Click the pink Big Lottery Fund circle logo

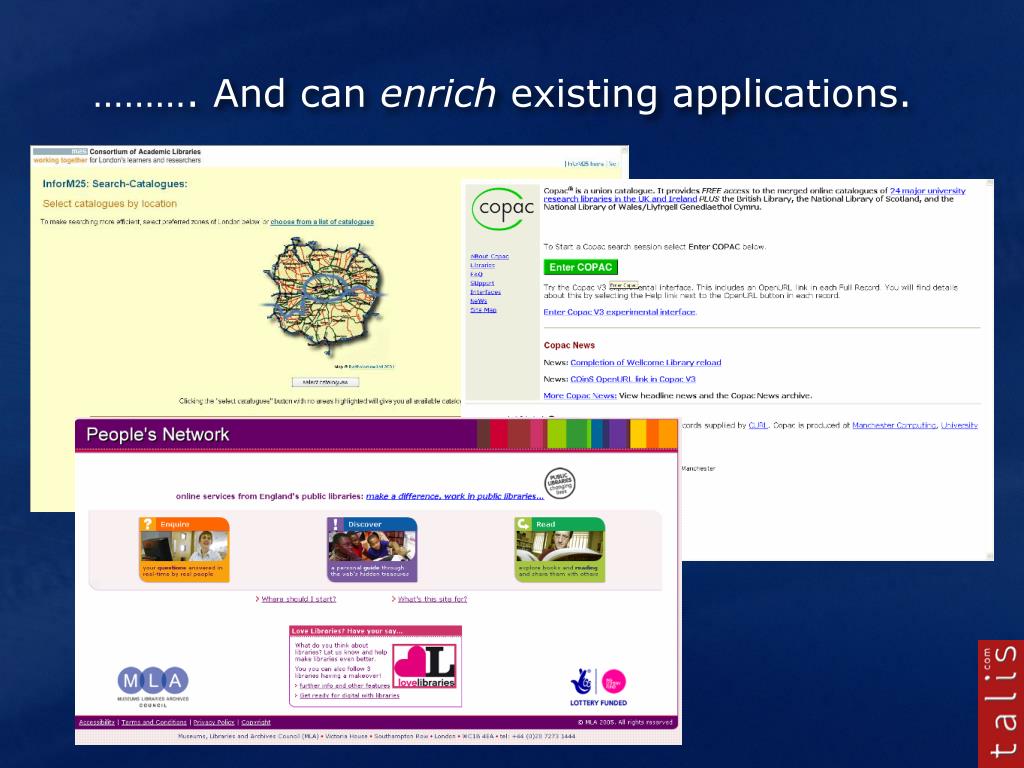pyautogui.click(x=613, y=682)
